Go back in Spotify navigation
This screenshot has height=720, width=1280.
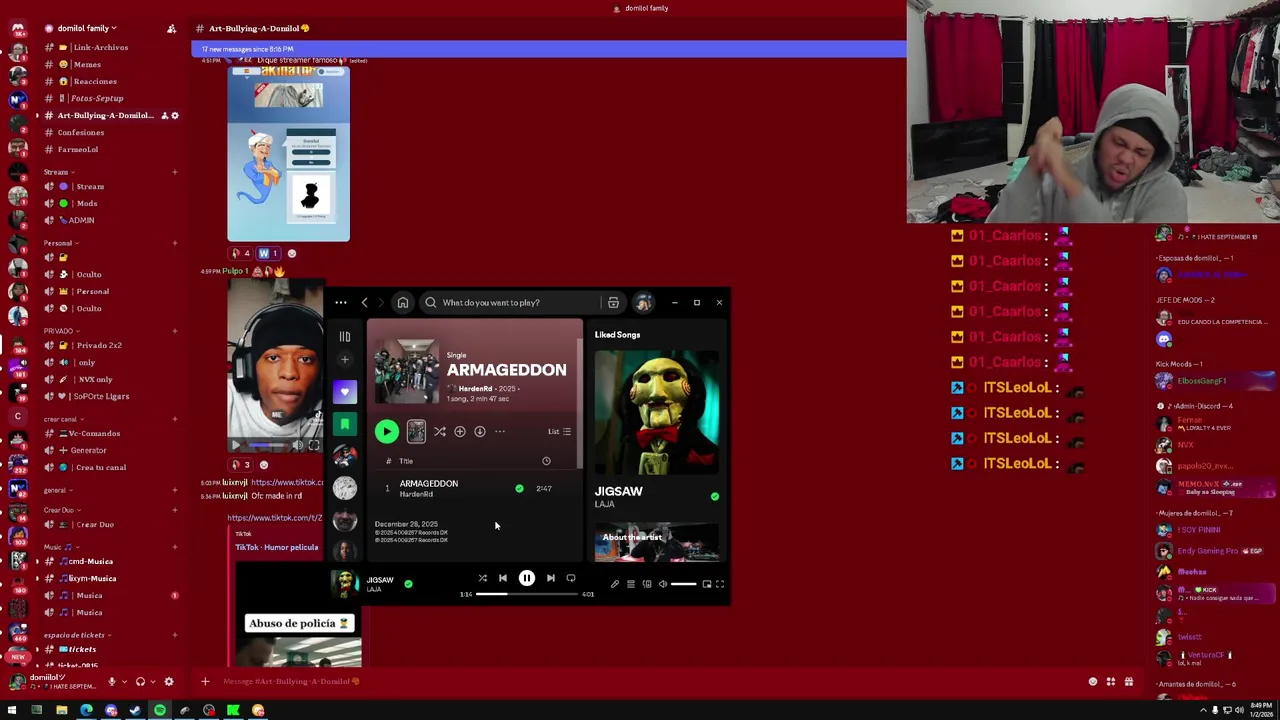(x=364, y=302)
